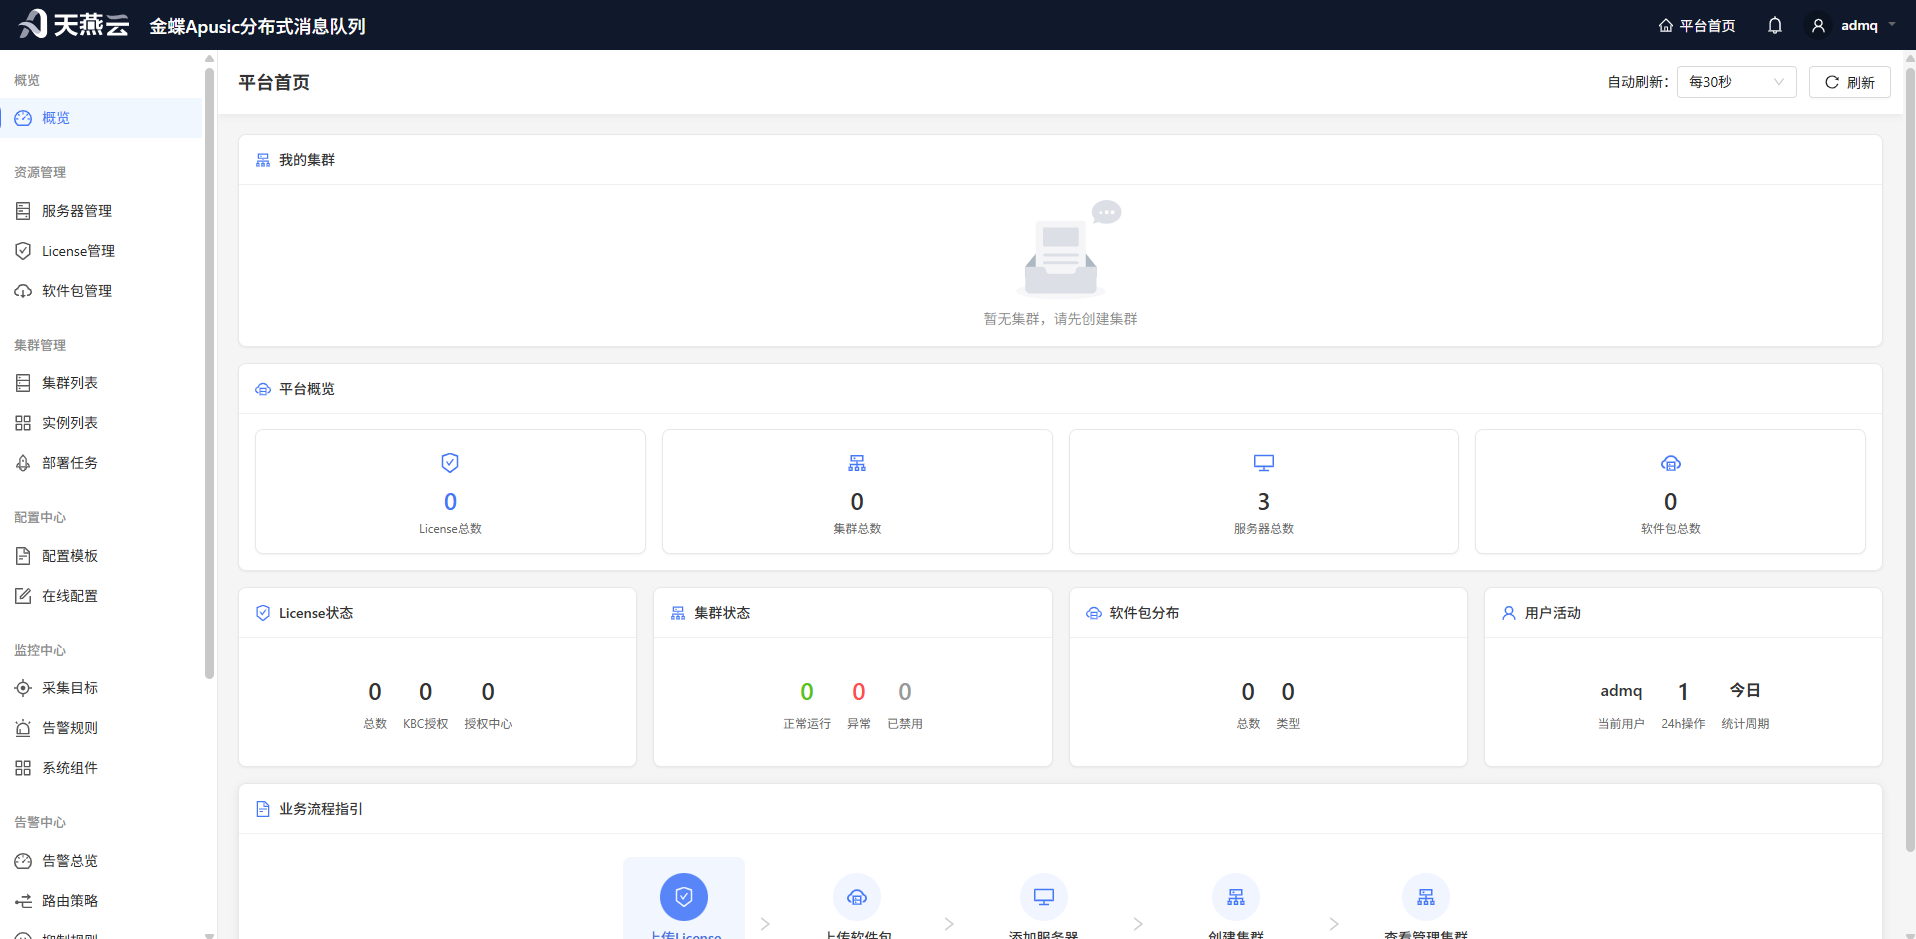The width and height of the screenshot is (1916, 939).
Task: Go to 平台首页 in top bar
Action: (1697, 26)
